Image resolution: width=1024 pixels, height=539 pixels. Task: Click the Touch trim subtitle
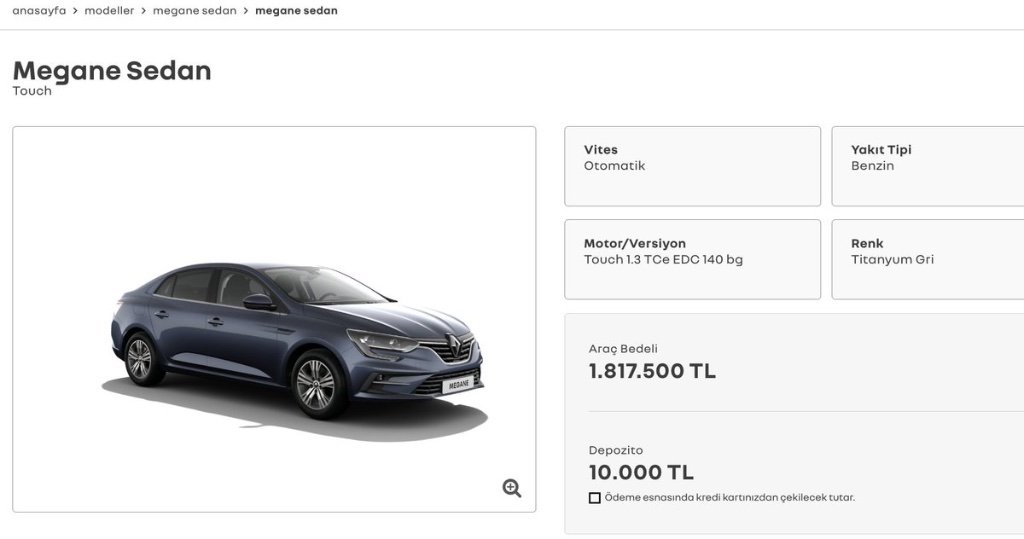[32, 91]
